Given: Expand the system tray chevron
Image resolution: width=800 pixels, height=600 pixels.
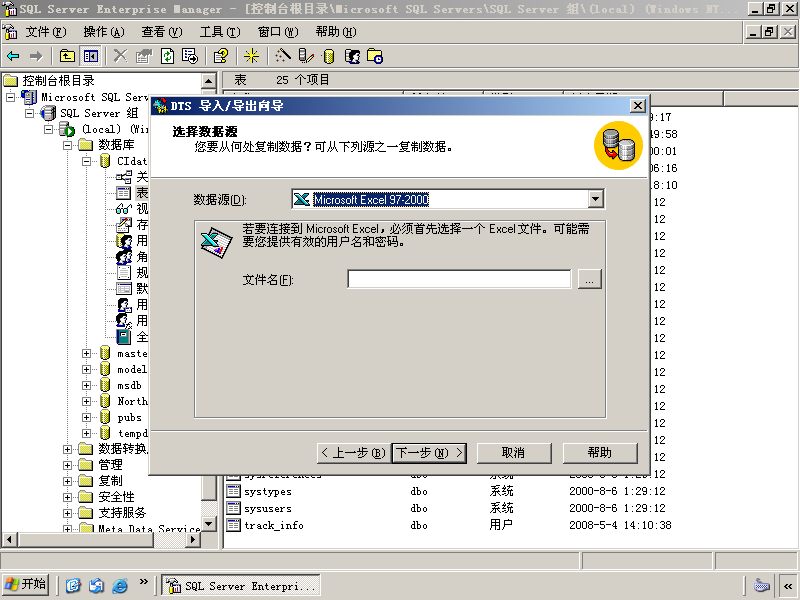Looking at the screenshot, I should [x=788, y=586].
